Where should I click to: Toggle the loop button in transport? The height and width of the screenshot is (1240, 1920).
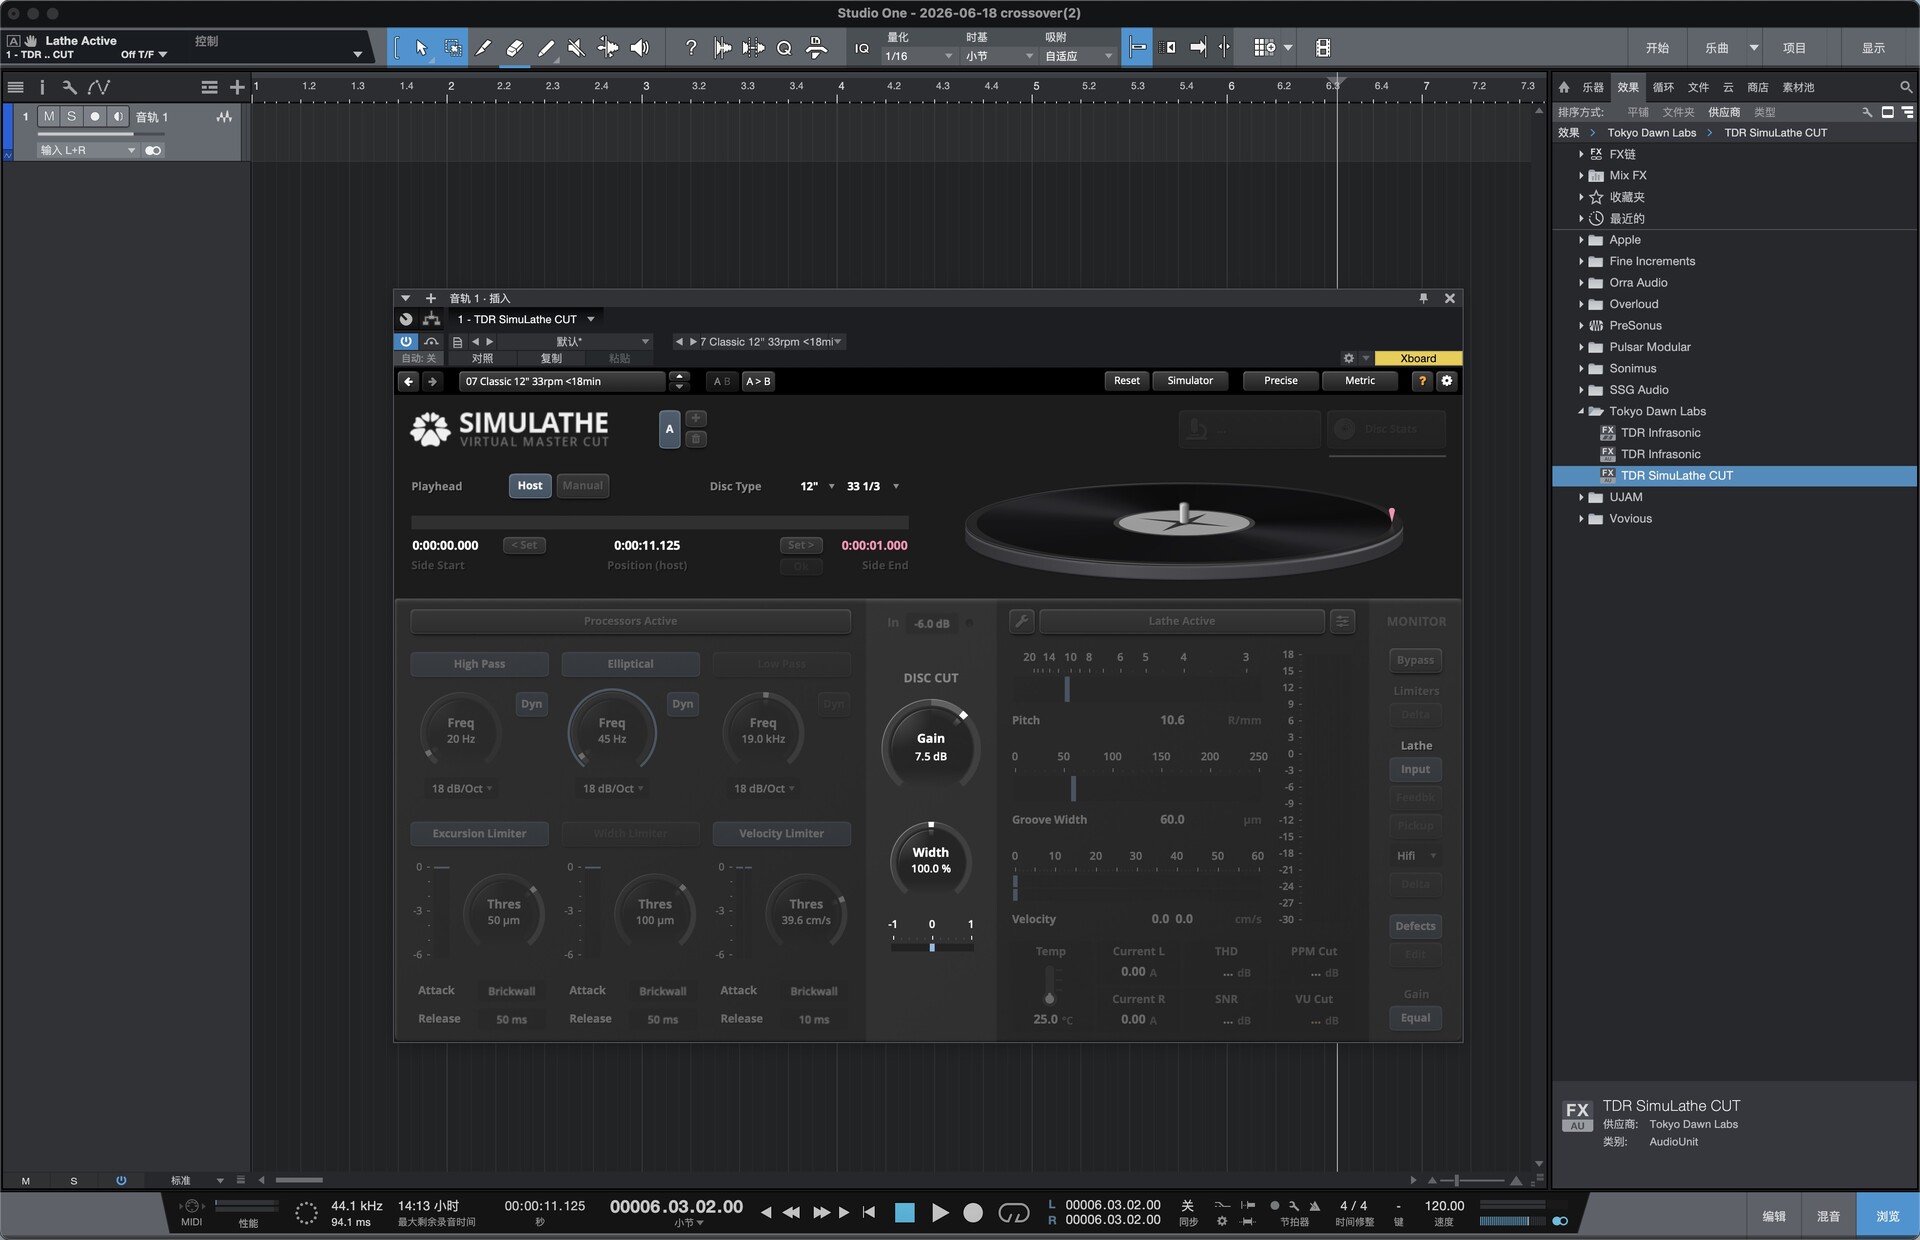coord(1014,1213)
